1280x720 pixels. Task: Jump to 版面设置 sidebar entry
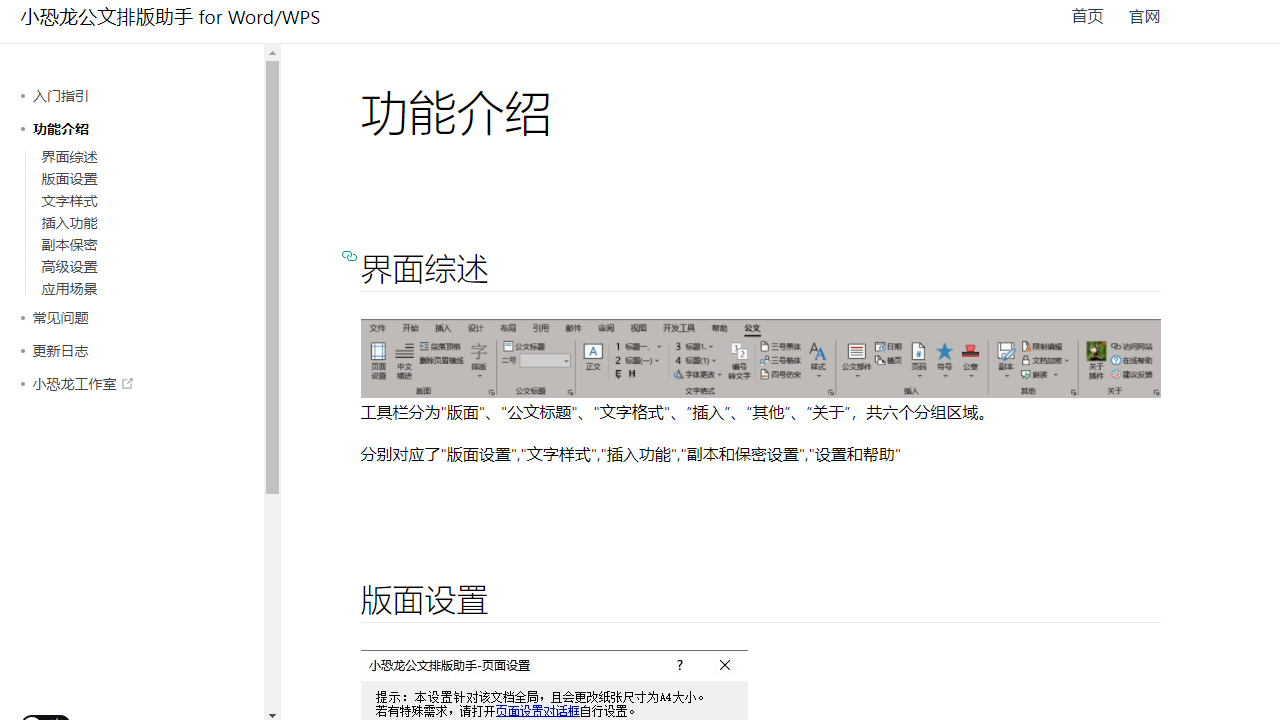point(69,179)
